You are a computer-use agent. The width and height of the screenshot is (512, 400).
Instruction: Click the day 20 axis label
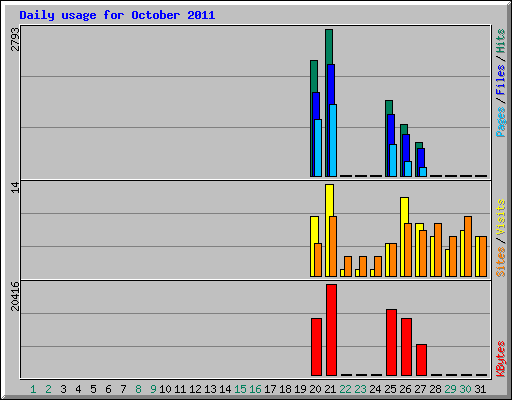[x=315, y=389]
